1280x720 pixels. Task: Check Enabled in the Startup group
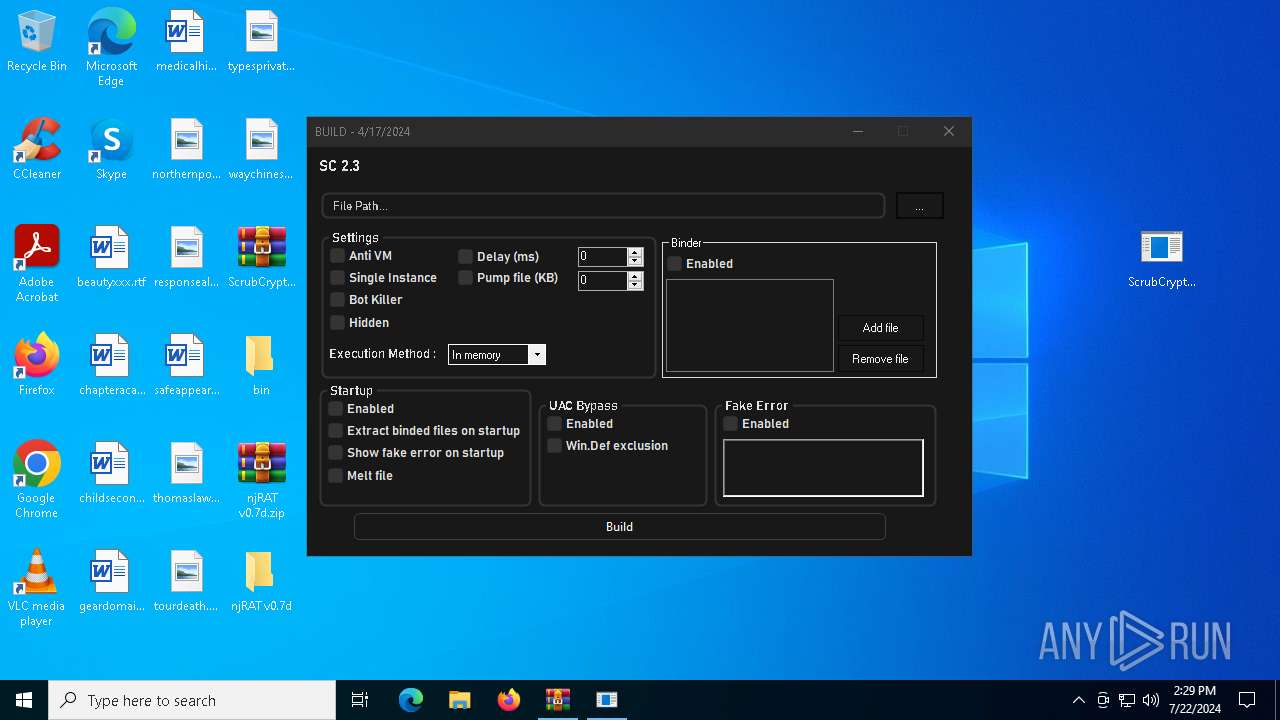click(x=336, y=409)
